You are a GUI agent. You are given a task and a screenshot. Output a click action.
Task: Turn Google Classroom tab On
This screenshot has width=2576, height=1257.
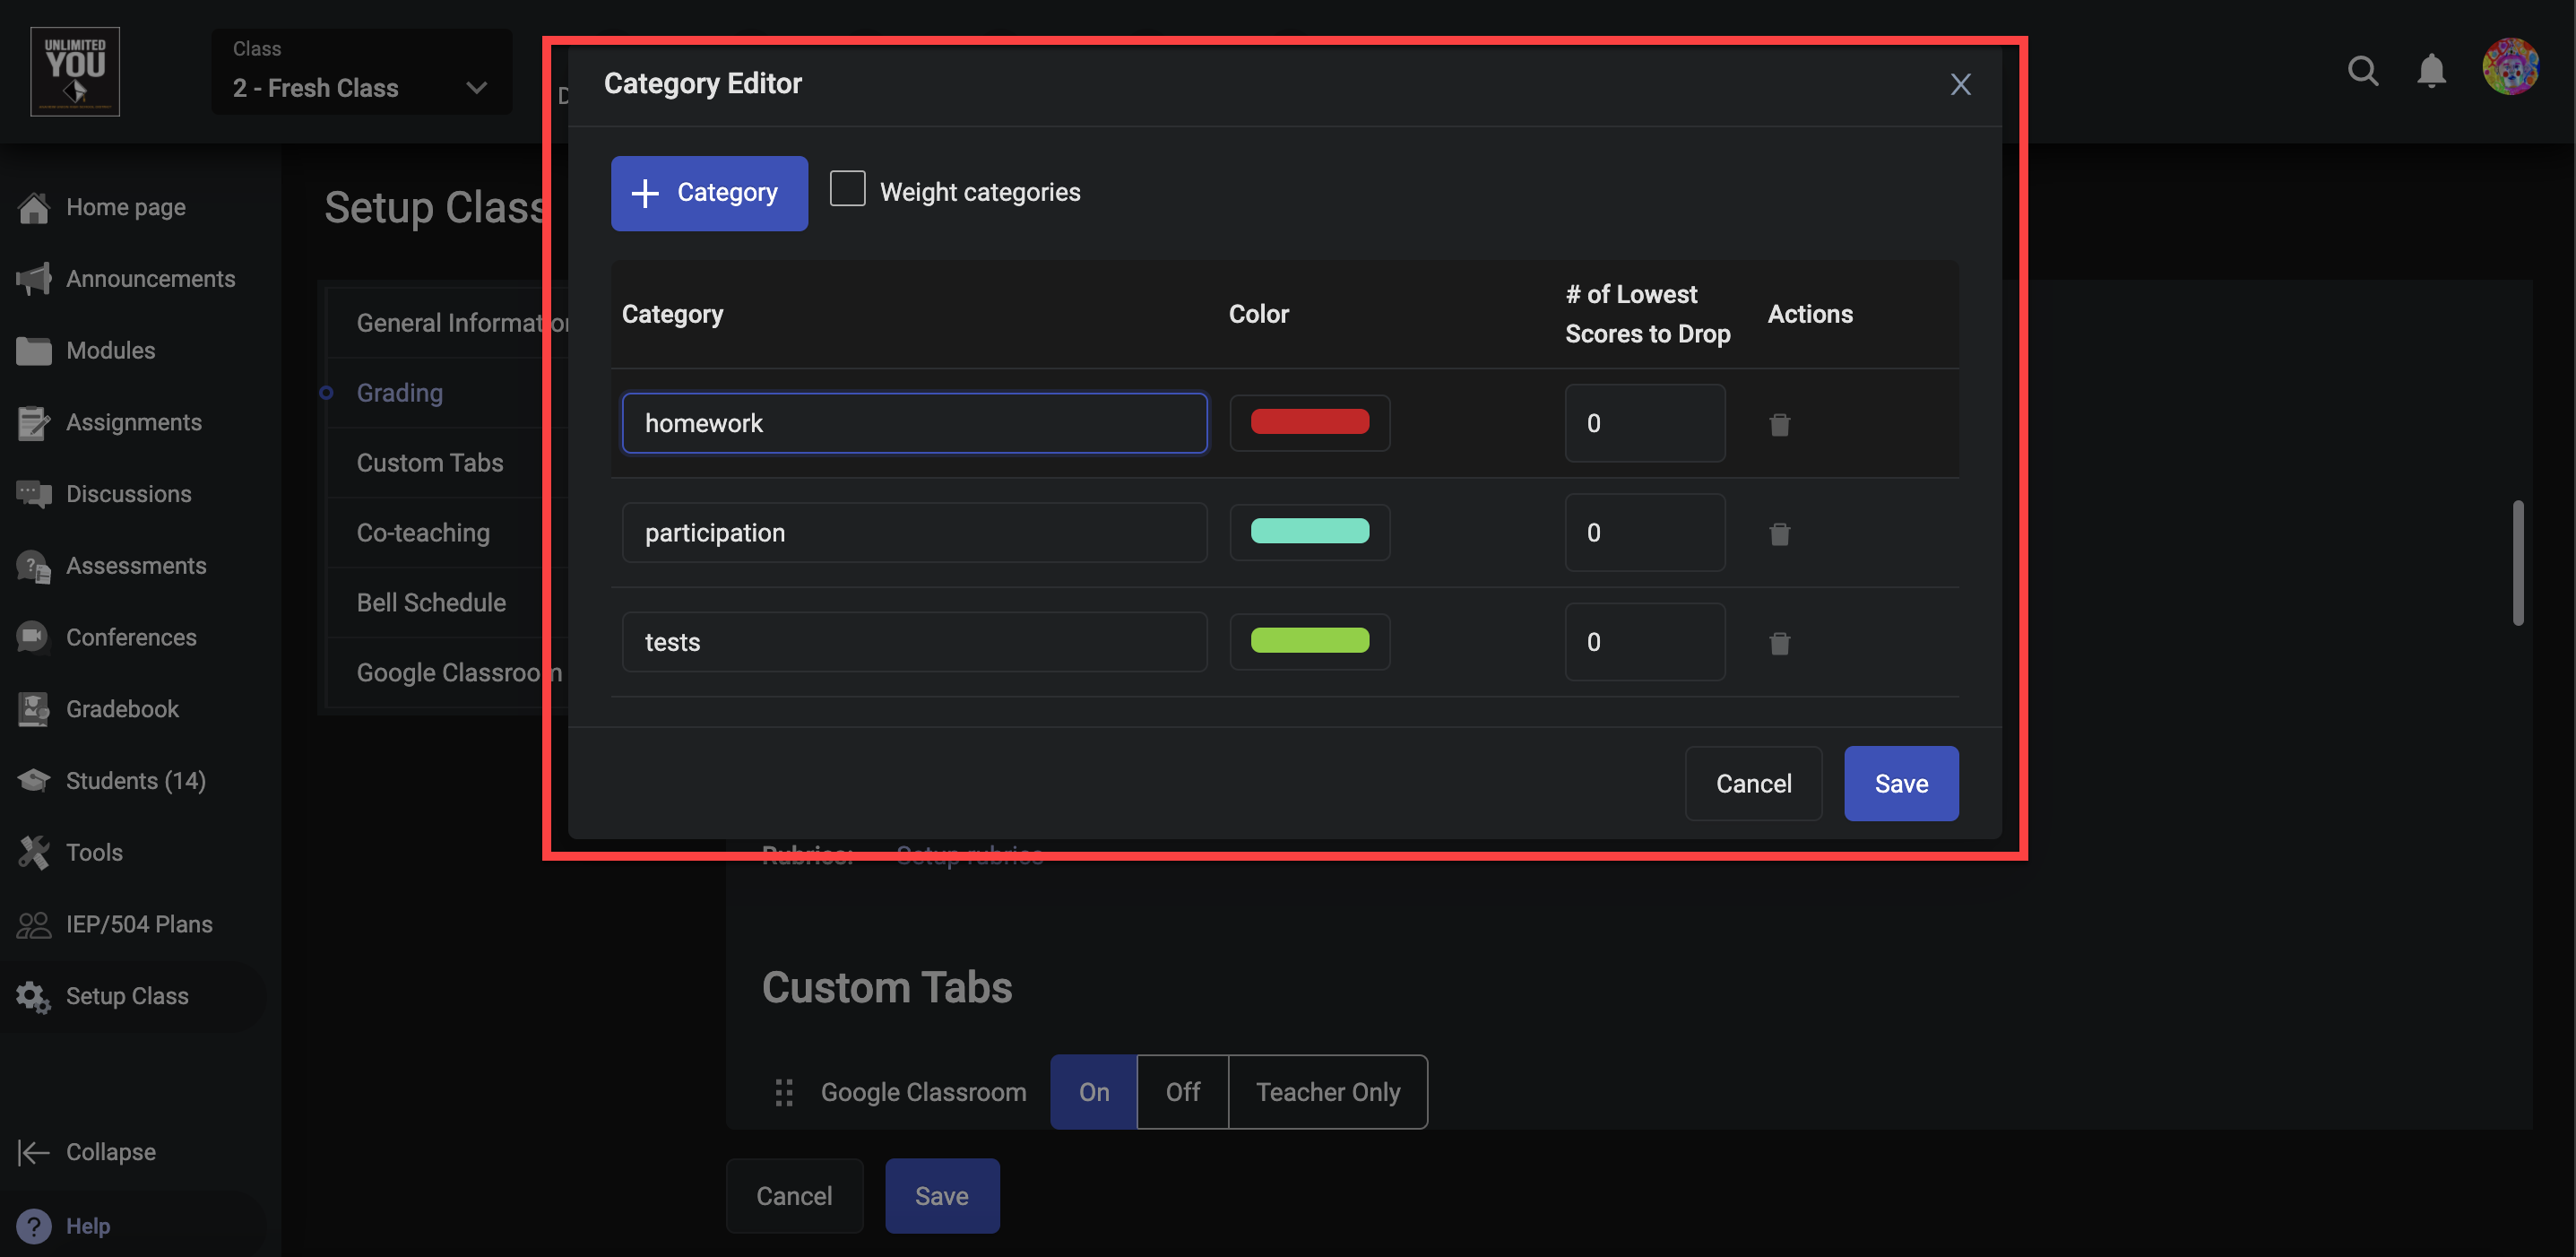coord(1093,1092)
